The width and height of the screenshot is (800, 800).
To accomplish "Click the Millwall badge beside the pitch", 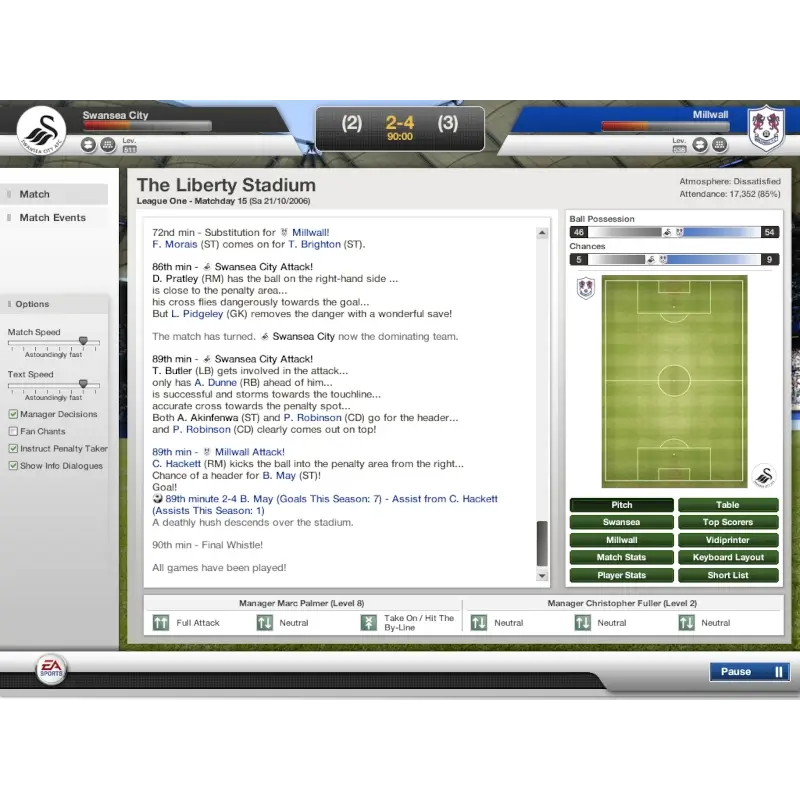I will pyautogui.click(x=585, y=289).
